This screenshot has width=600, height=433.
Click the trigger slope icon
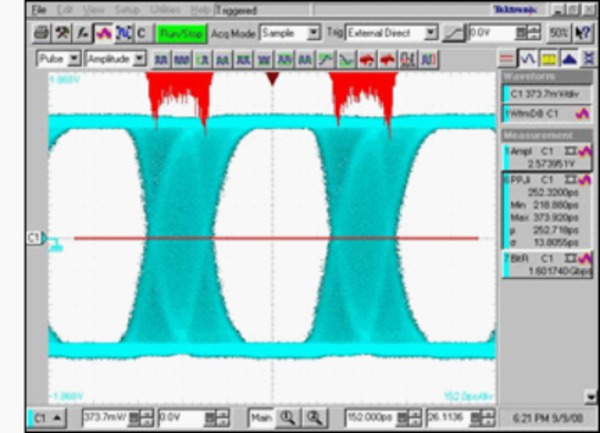tap(455, 32)
